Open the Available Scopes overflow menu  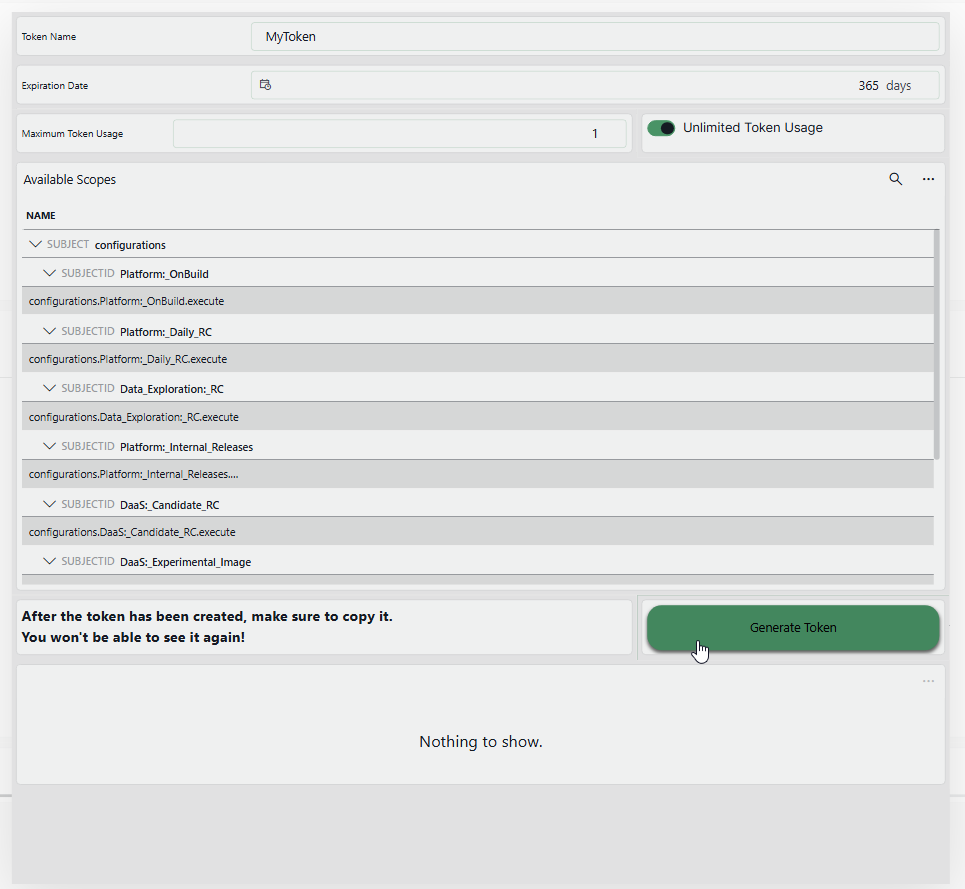coord(928,179)
